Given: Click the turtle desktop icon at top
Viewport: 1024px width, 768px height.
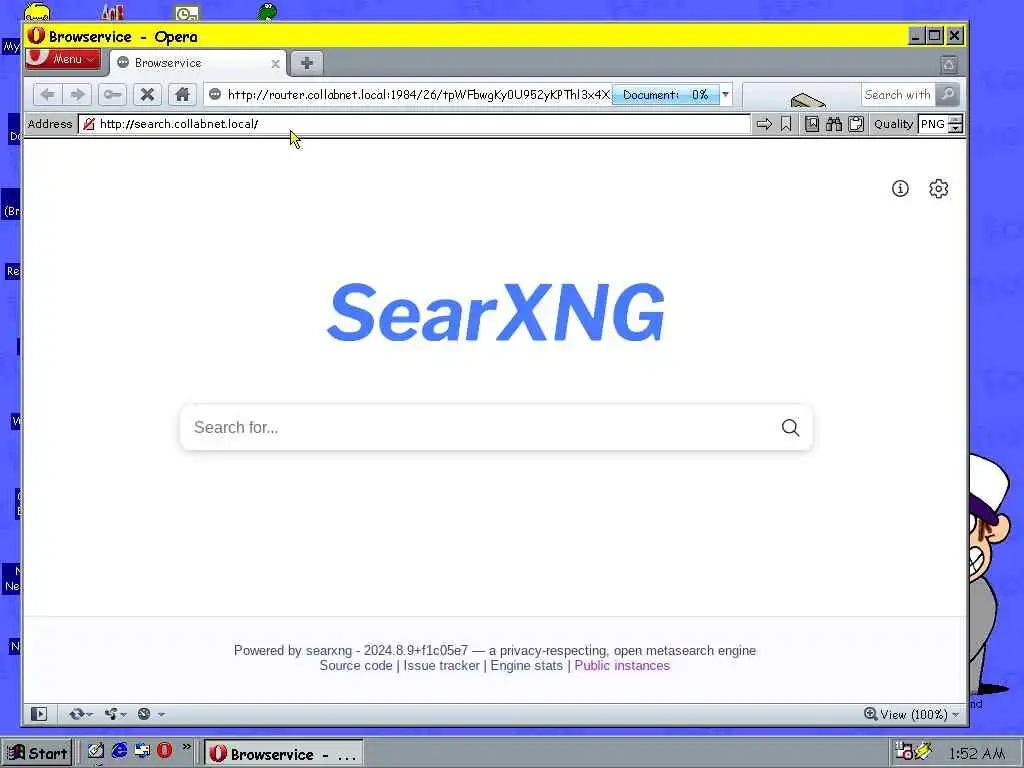Looking at the screenshot, I should click(266, 11).
